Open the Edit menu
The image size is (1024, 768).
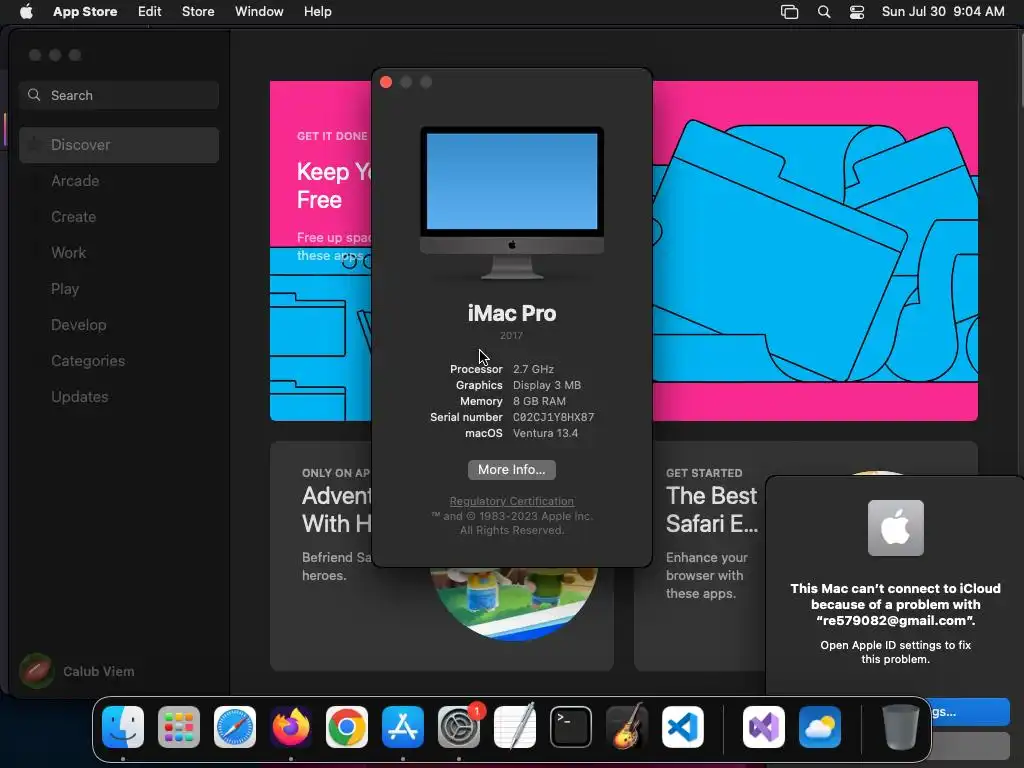click(150, 12)
